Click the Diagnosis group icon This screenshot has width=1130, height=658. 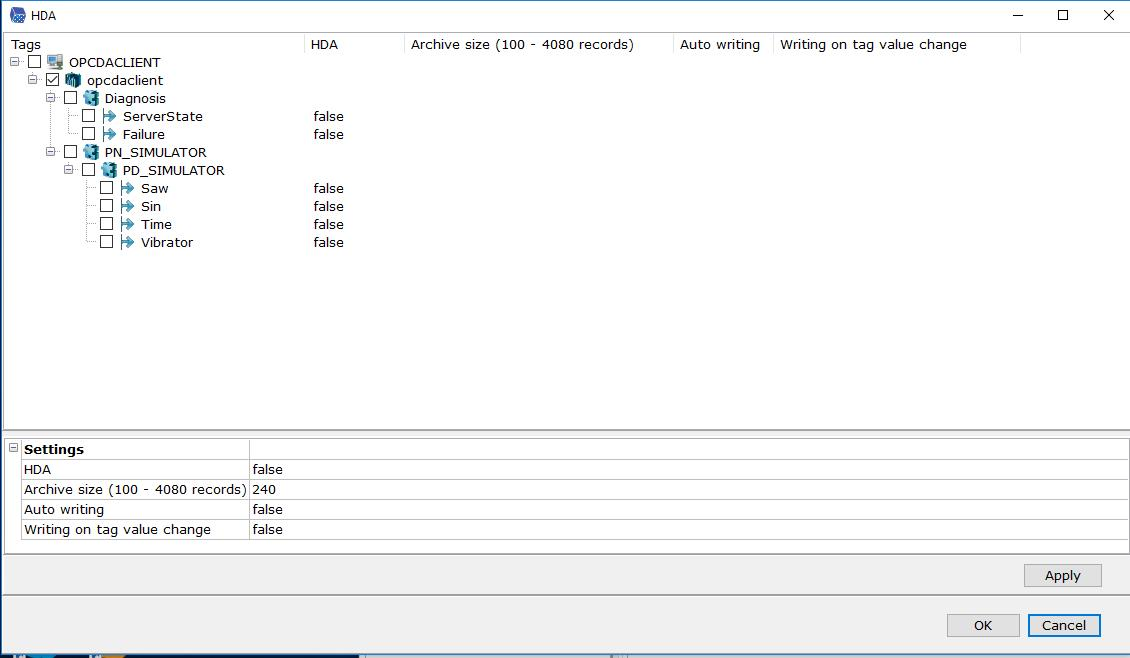click(91, 98)
